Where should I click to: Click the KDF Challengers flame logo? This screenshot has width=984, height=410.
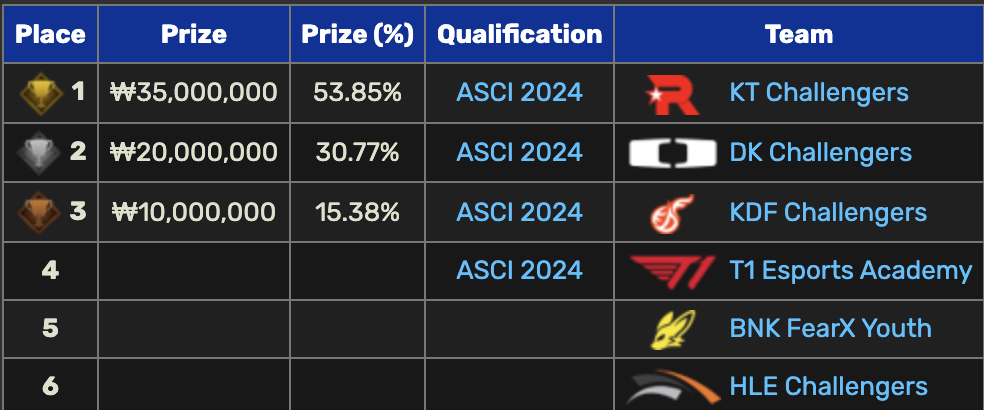pyautogui.click(x=672, y=212)
